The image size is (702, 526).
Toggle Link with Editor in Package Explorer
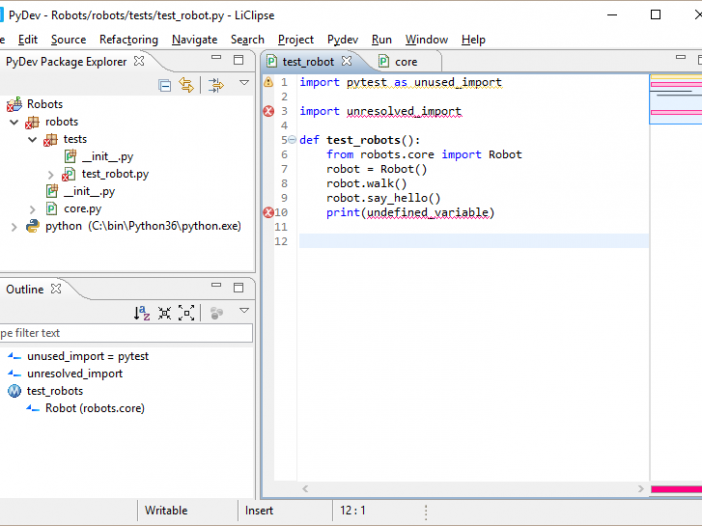[x=186, y=85]
